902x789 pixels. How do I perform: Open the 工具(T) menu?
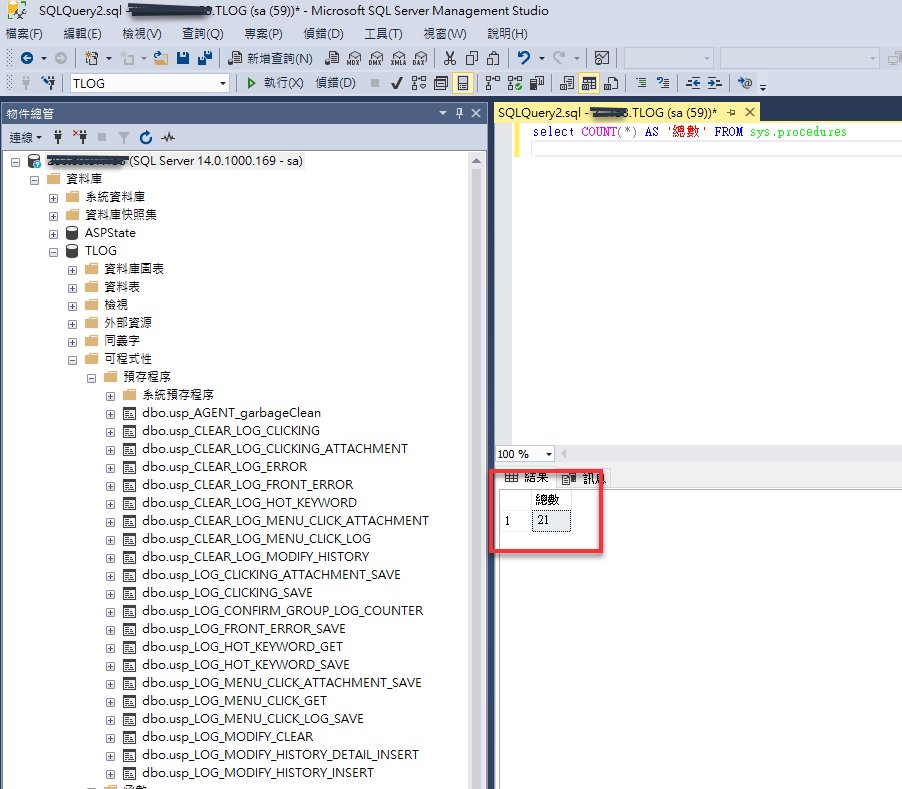tap(383, 34)
